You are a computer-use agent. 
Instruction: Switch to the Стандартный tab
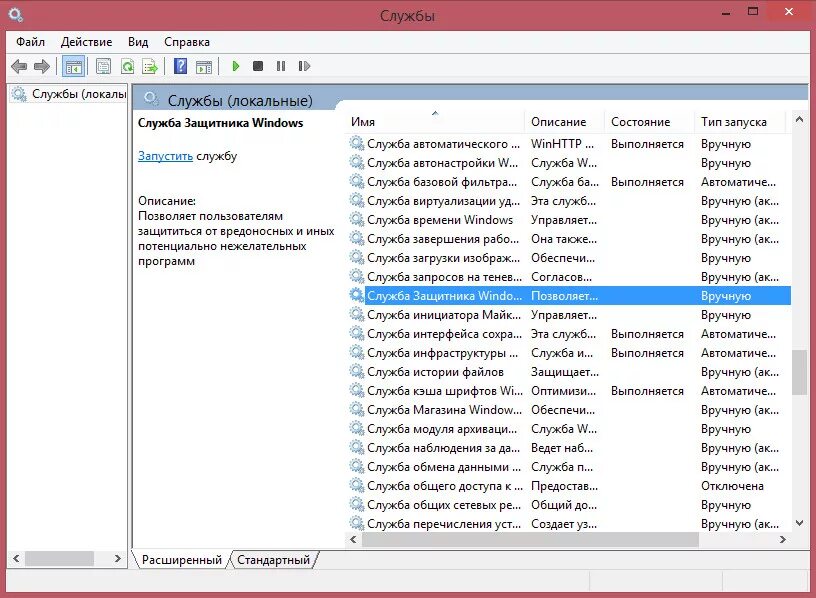[273, 560]
